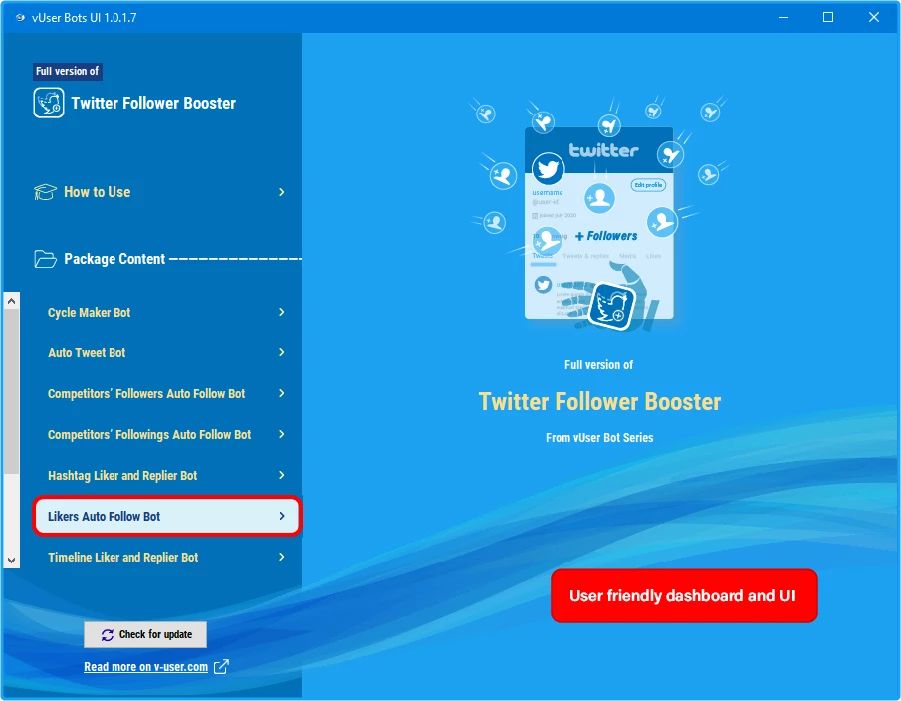Expand chevron for Hashtag Liker and Replier
The height and width of the screenshot is (701, 901).
click(282, 475)
